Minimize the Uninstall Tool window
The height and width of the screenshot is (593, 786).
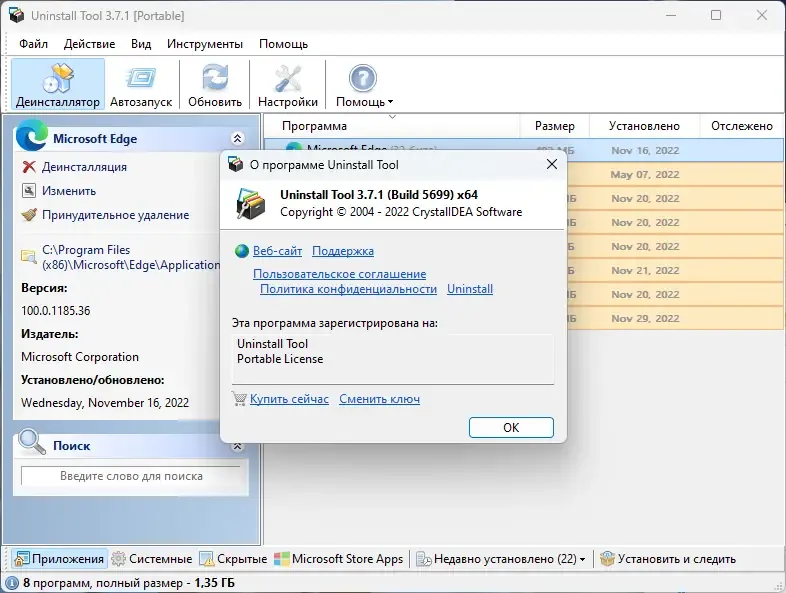pyautogui.click(x=671, y=15)
